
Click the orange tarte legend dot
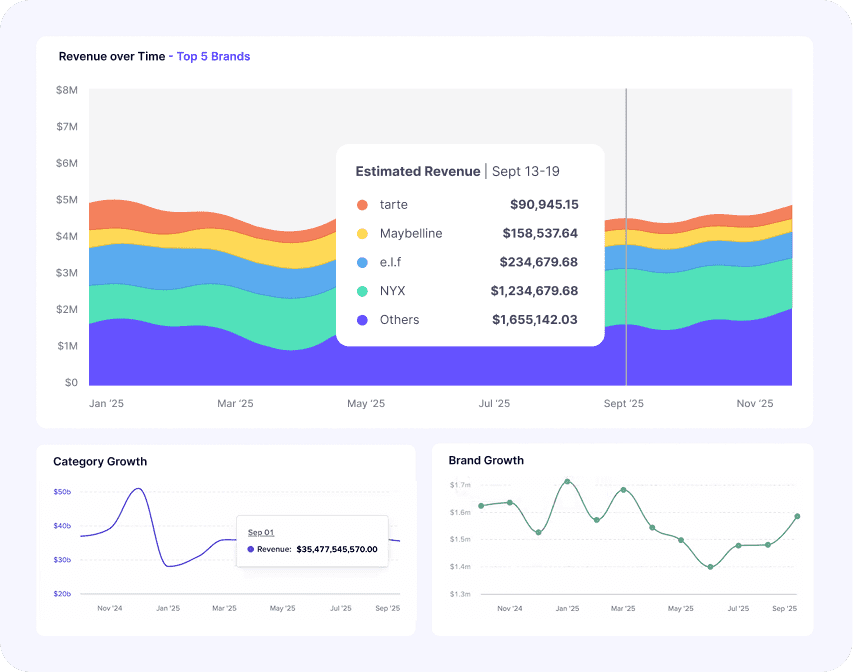tap(362, 205)
